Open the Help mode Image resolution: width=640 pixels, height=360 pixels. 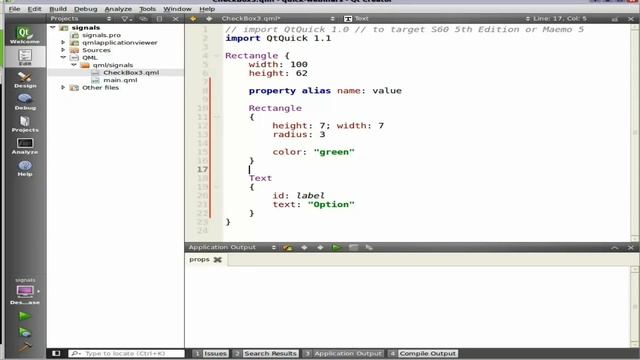point(25,168)
